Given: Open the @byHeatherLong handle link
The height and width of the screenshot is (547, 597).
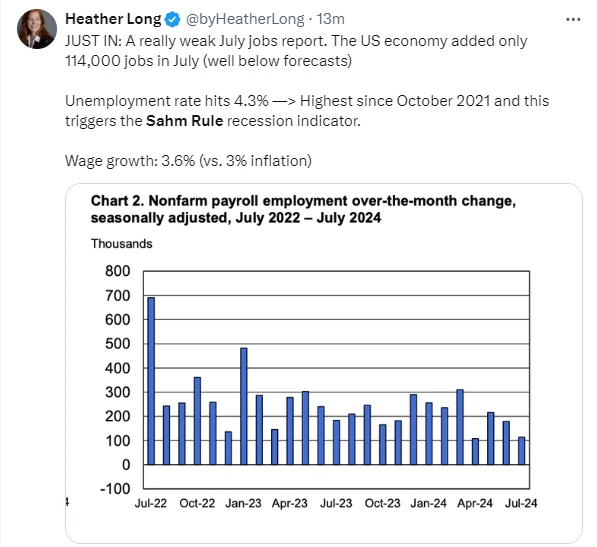Looking at the screenshot, I should pos(245,19).
